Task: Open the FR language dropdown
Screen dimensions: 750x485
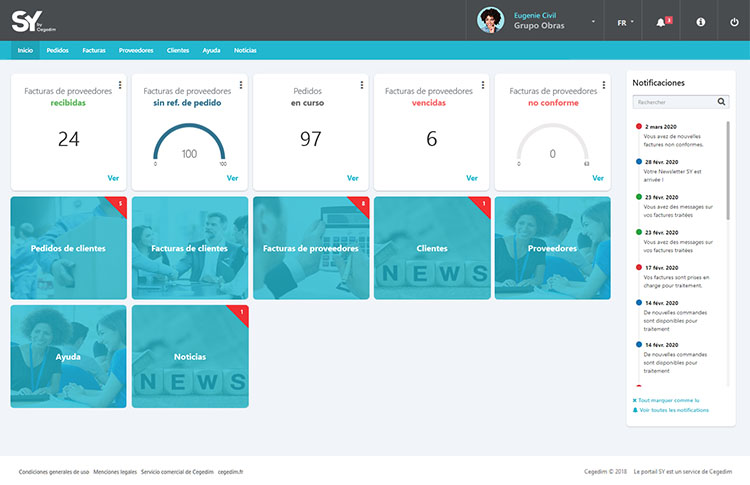Action: click(x=626, y=21)
